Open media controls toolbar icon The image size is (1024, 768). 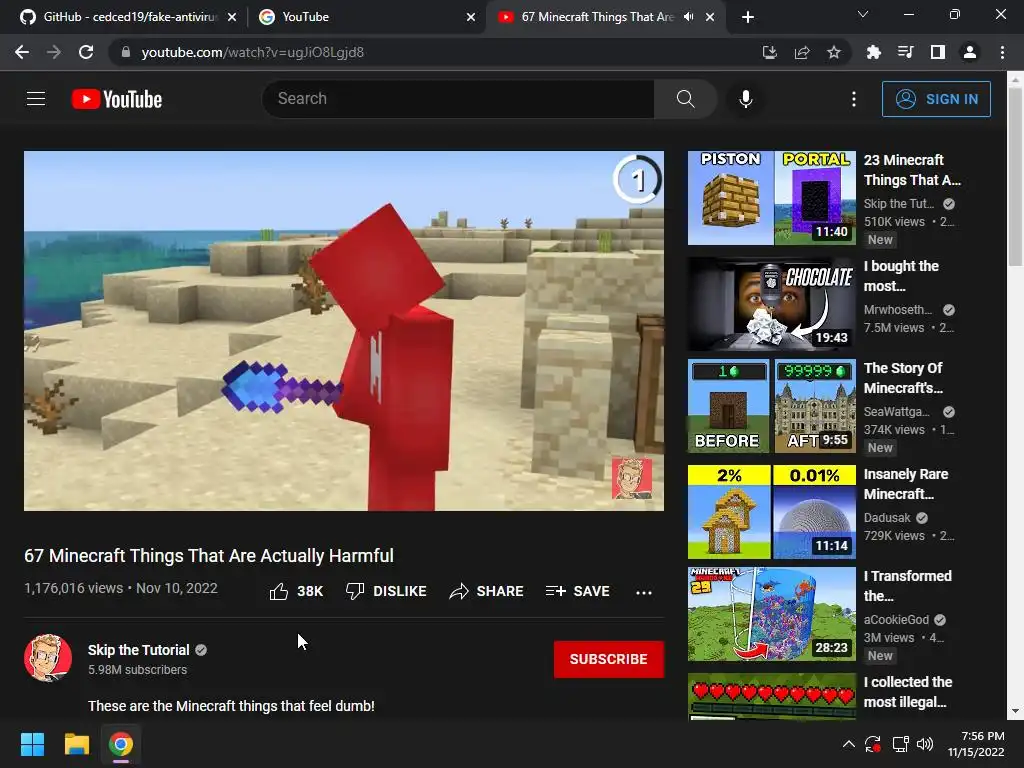905,52
